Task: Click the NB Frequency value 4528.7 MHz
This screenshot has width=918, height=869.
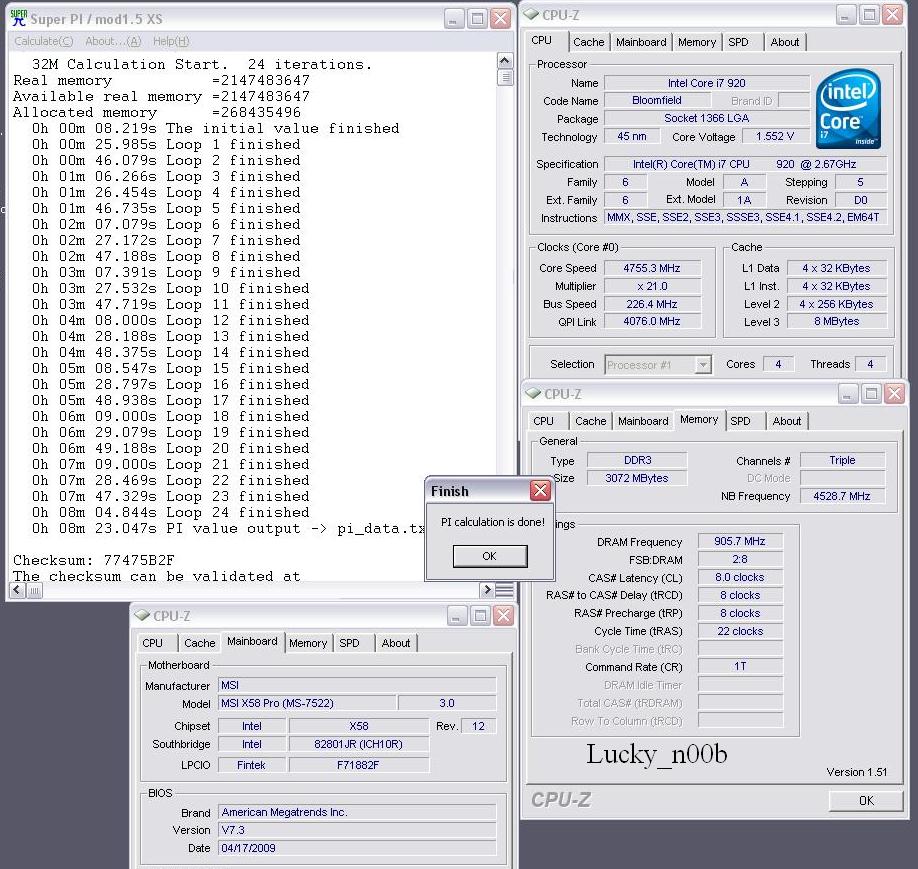Action: coord(842,496)
